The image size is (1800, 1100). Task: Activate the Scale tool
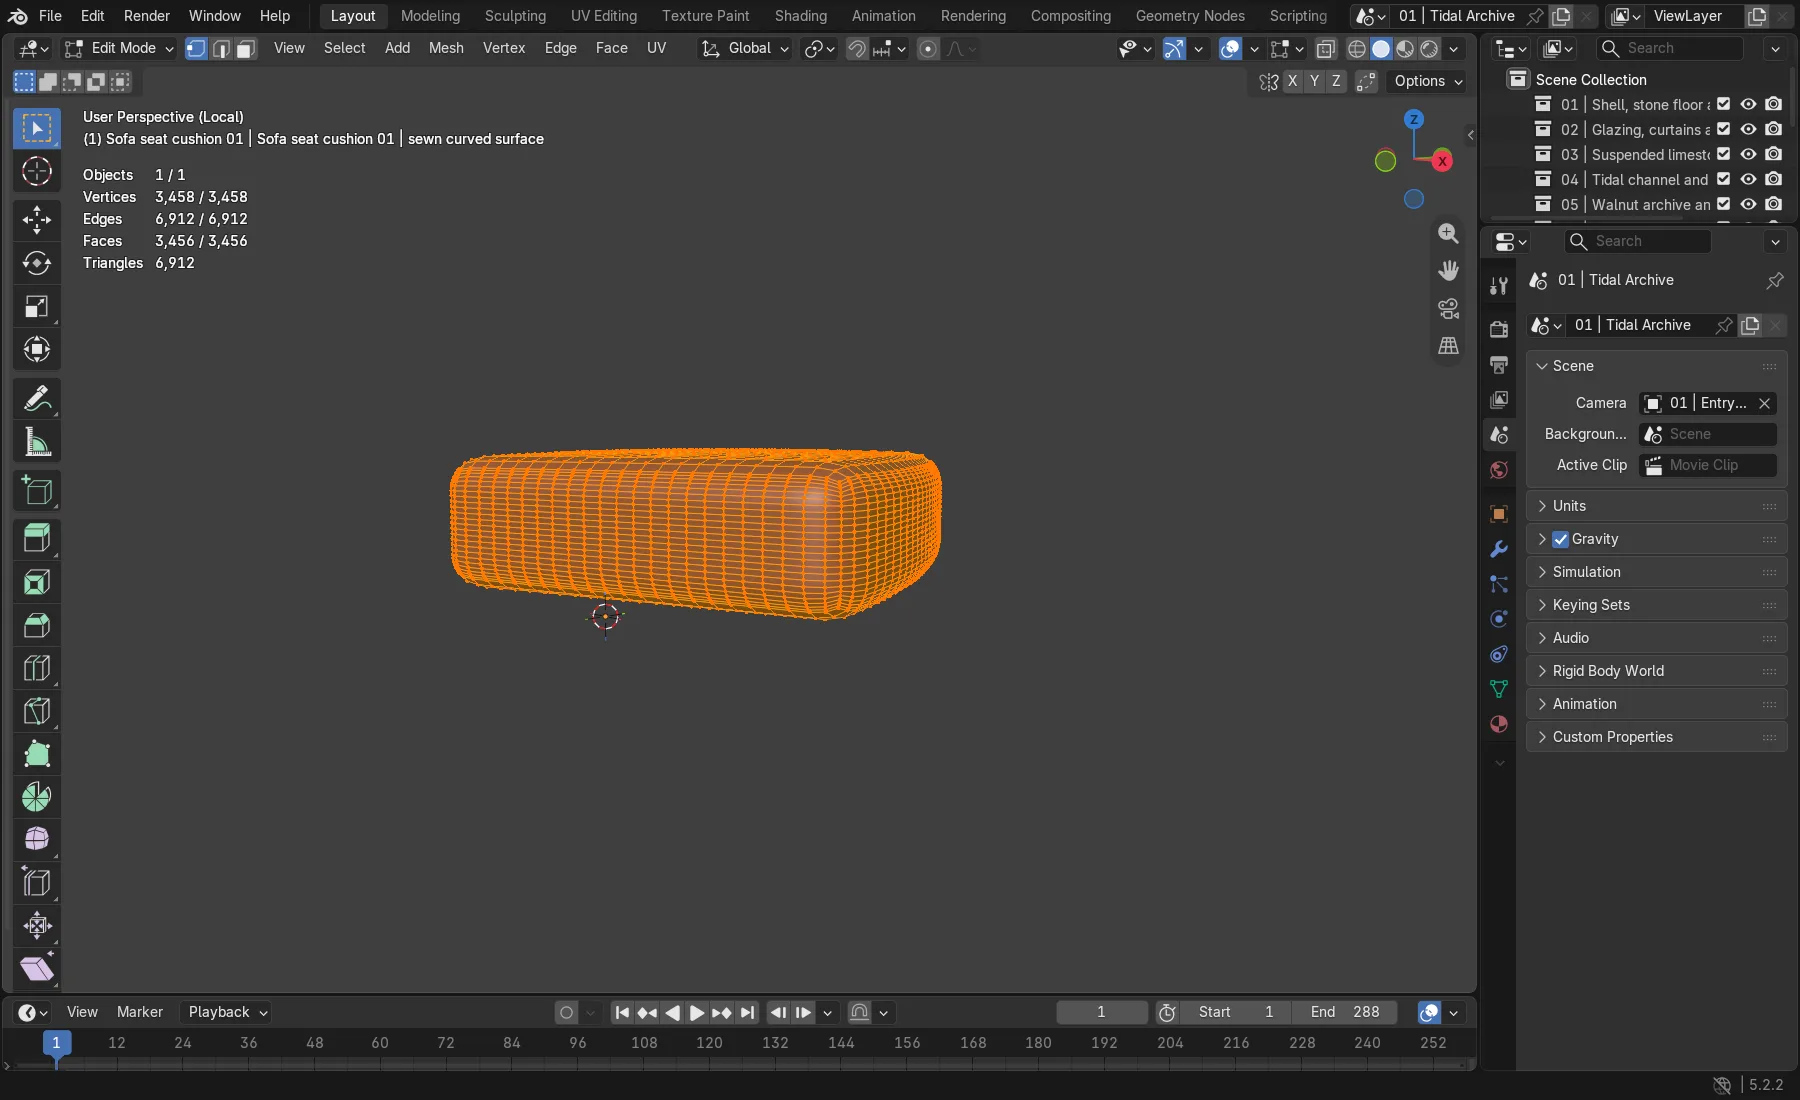tap(37, 306)
